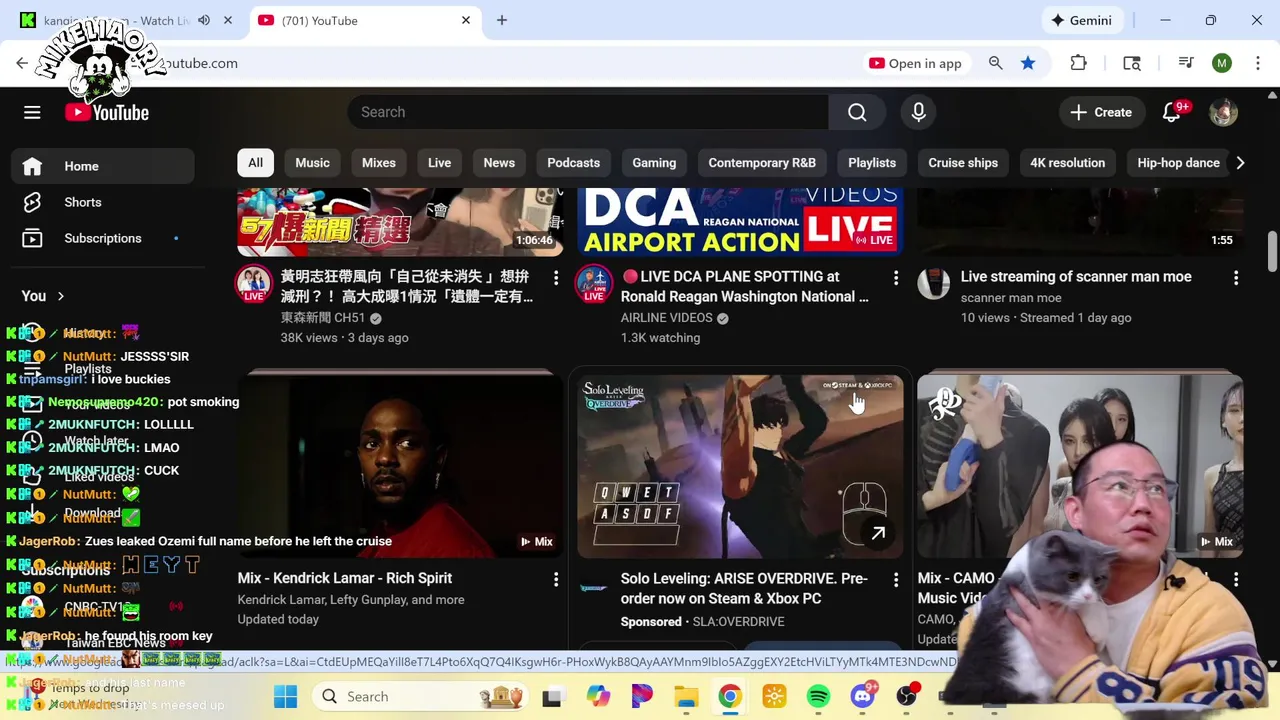Open the Solo Leveling ad thumbnail
The height and width of the screenshot is (720, 1280).
click(x=740, y=464)
